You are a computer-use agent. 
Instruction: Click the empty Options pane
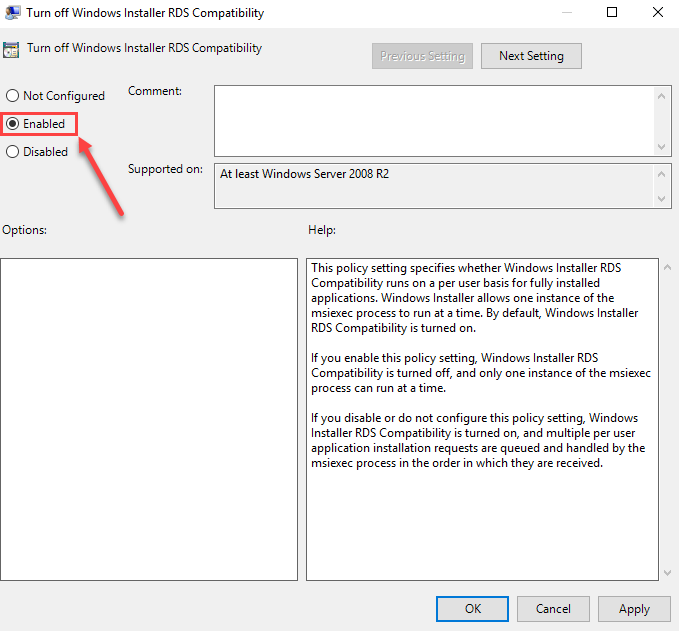click(149, 419)
